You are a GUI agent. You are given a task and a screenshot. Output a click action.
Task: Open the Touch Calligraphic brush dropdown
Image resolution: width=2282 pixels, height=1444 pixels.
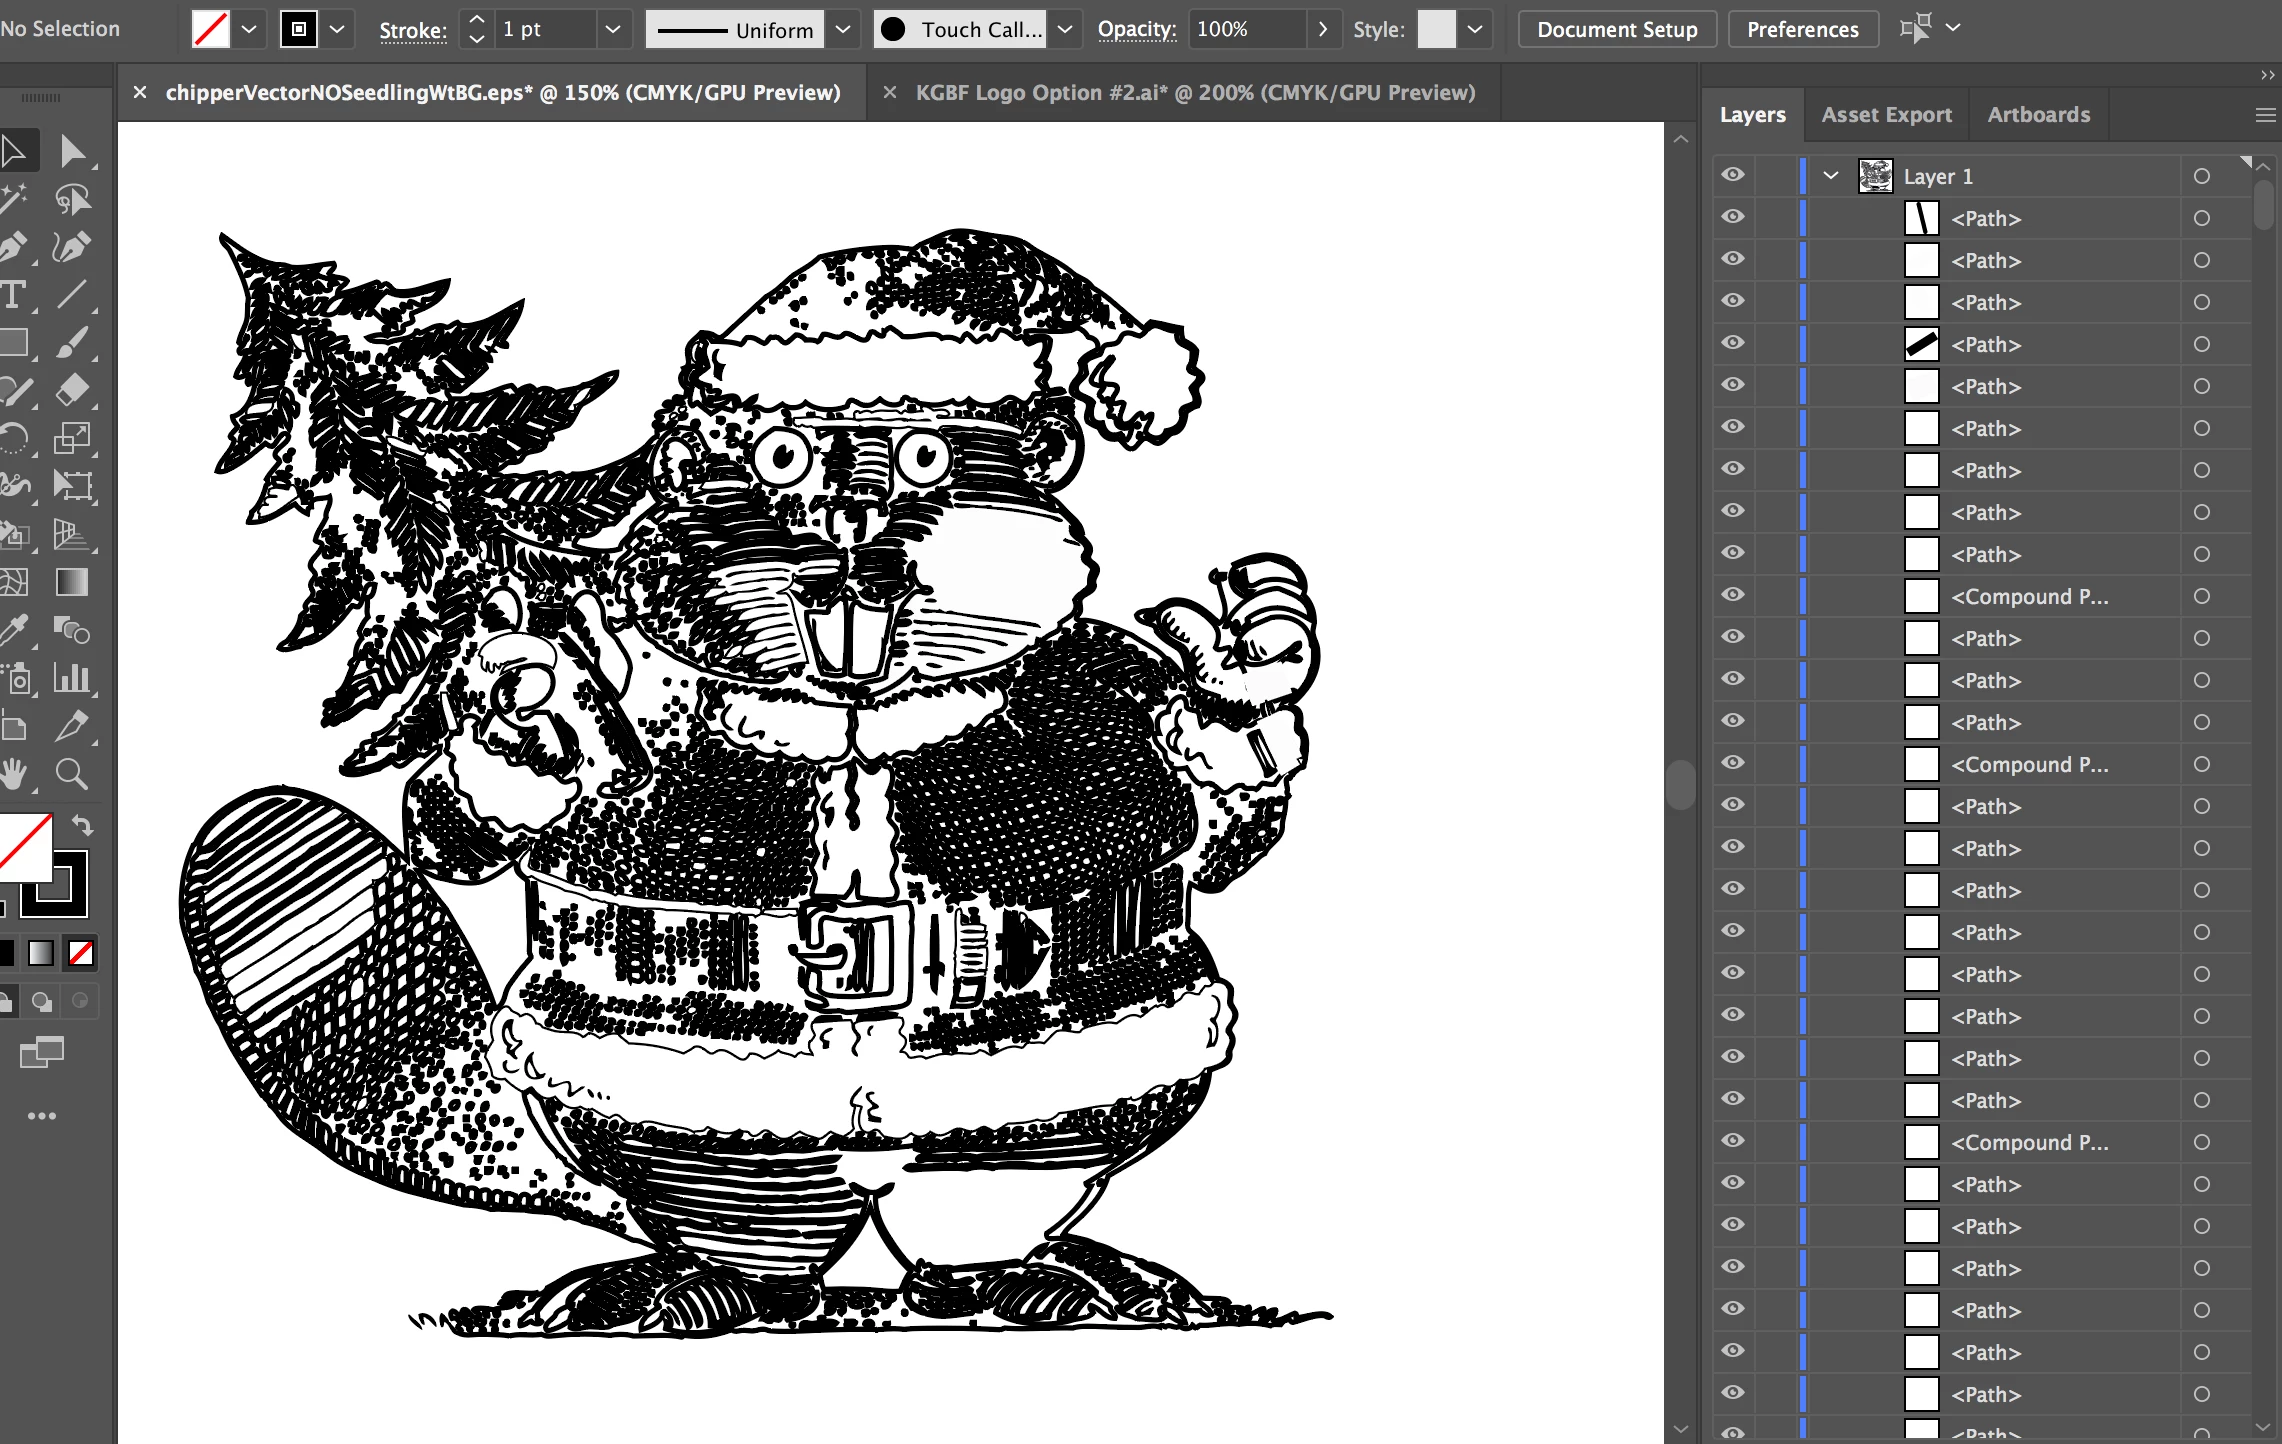[x=1065, y=29]
